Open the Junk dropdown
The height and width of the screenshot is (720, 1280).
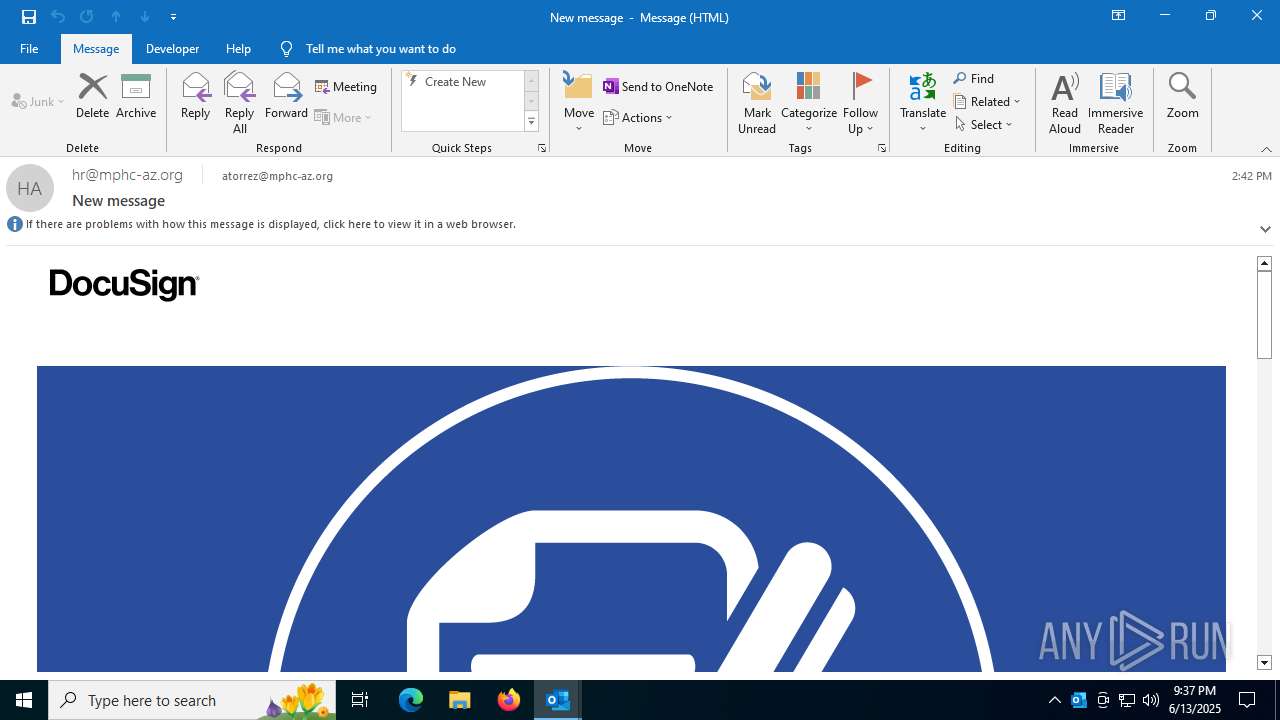(38, 101)
